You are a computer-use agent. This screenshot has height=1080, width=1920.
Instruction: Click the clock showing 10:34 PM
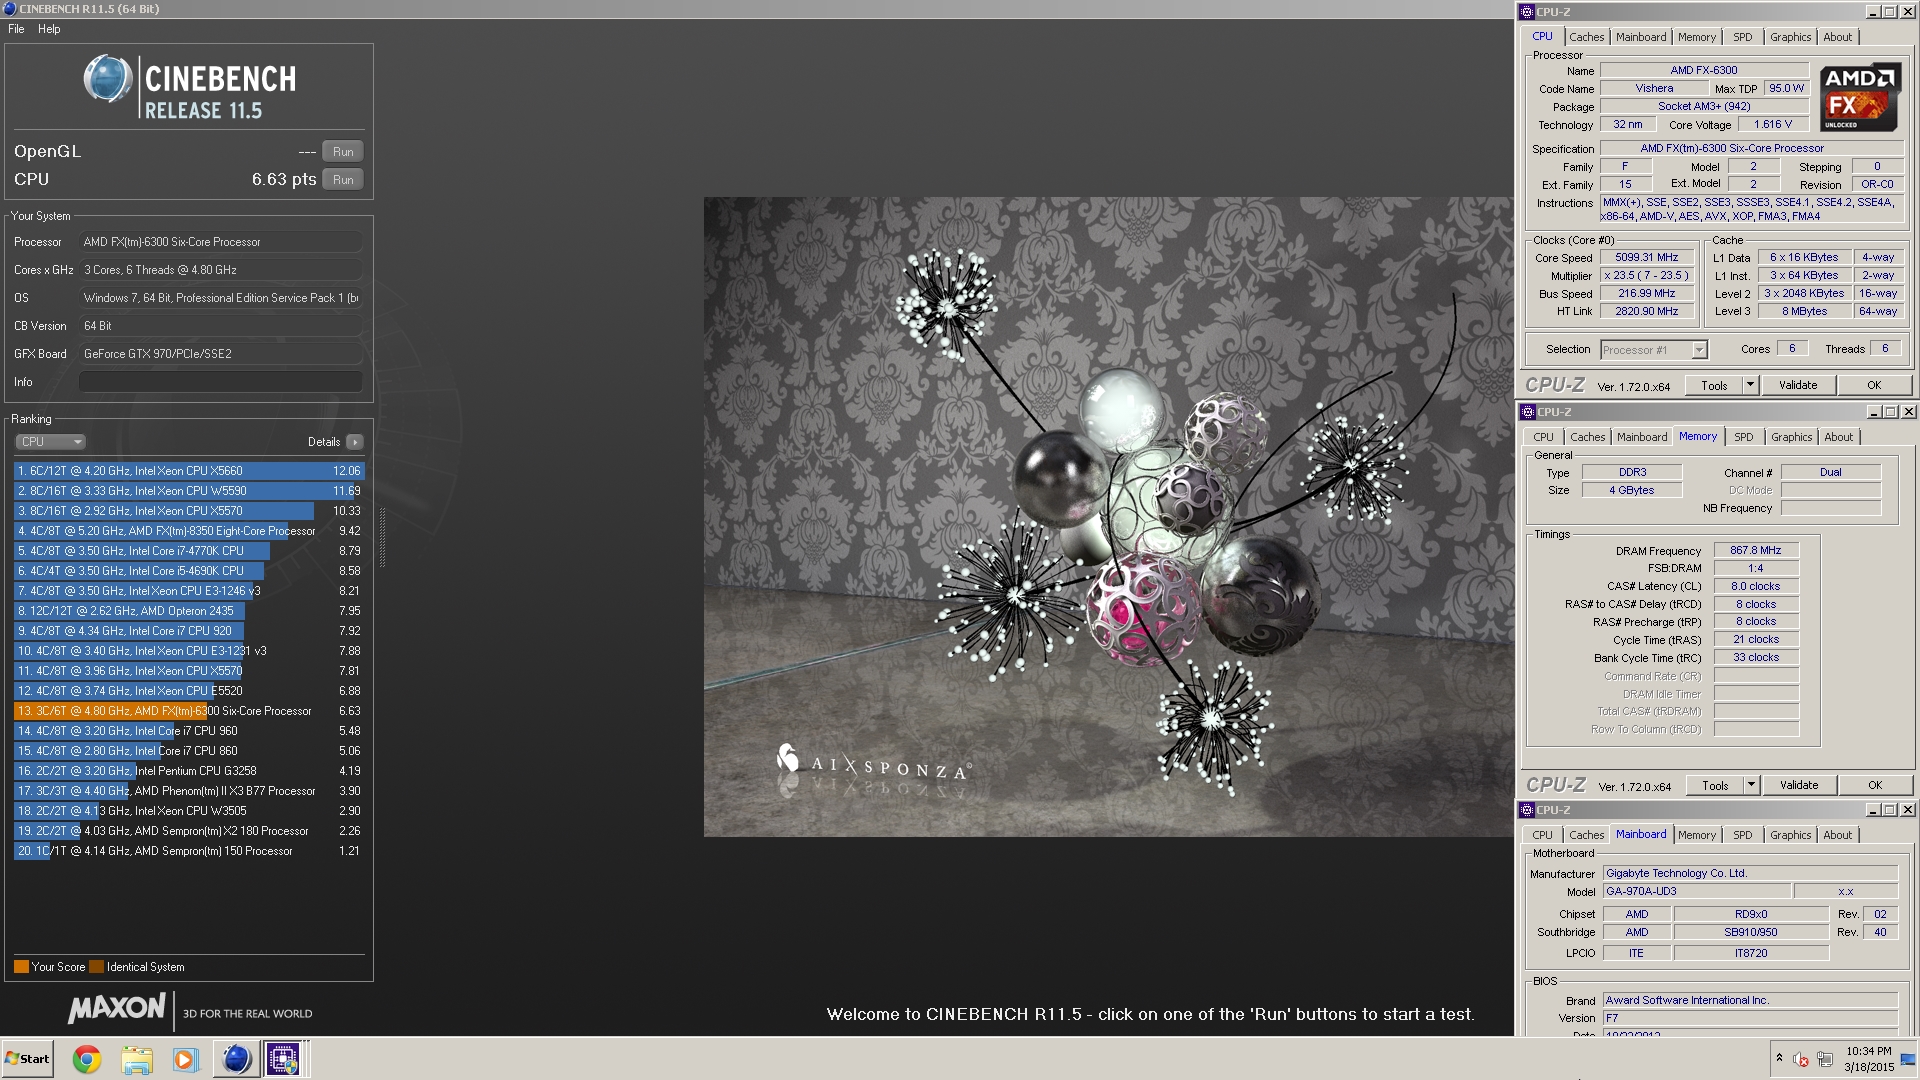(x=1868, y=1051)
